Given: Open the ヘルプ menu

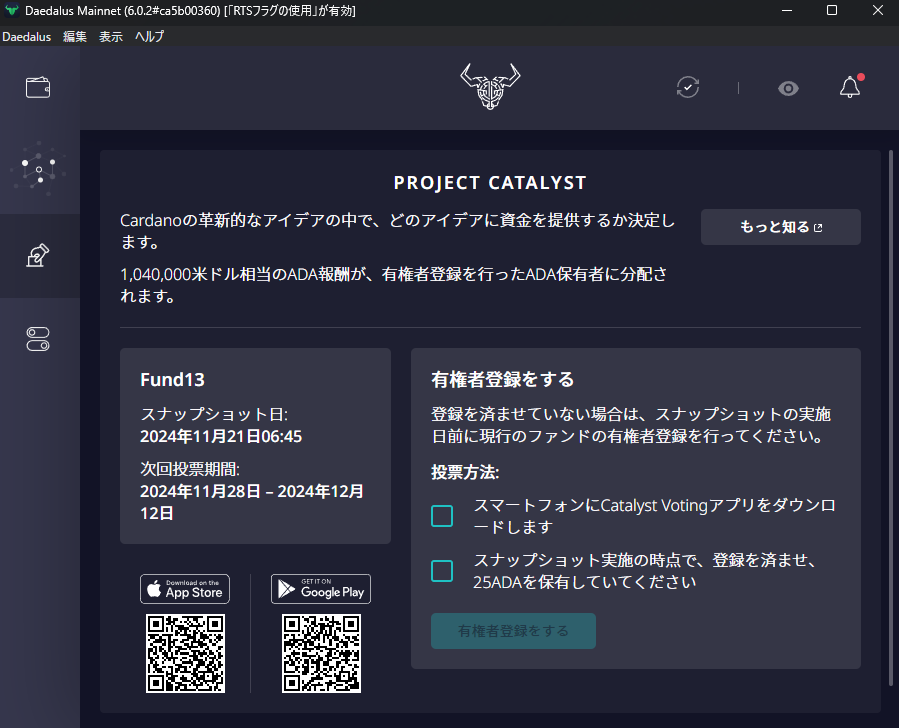Looking at the screenshot, I should click(149, 36).
